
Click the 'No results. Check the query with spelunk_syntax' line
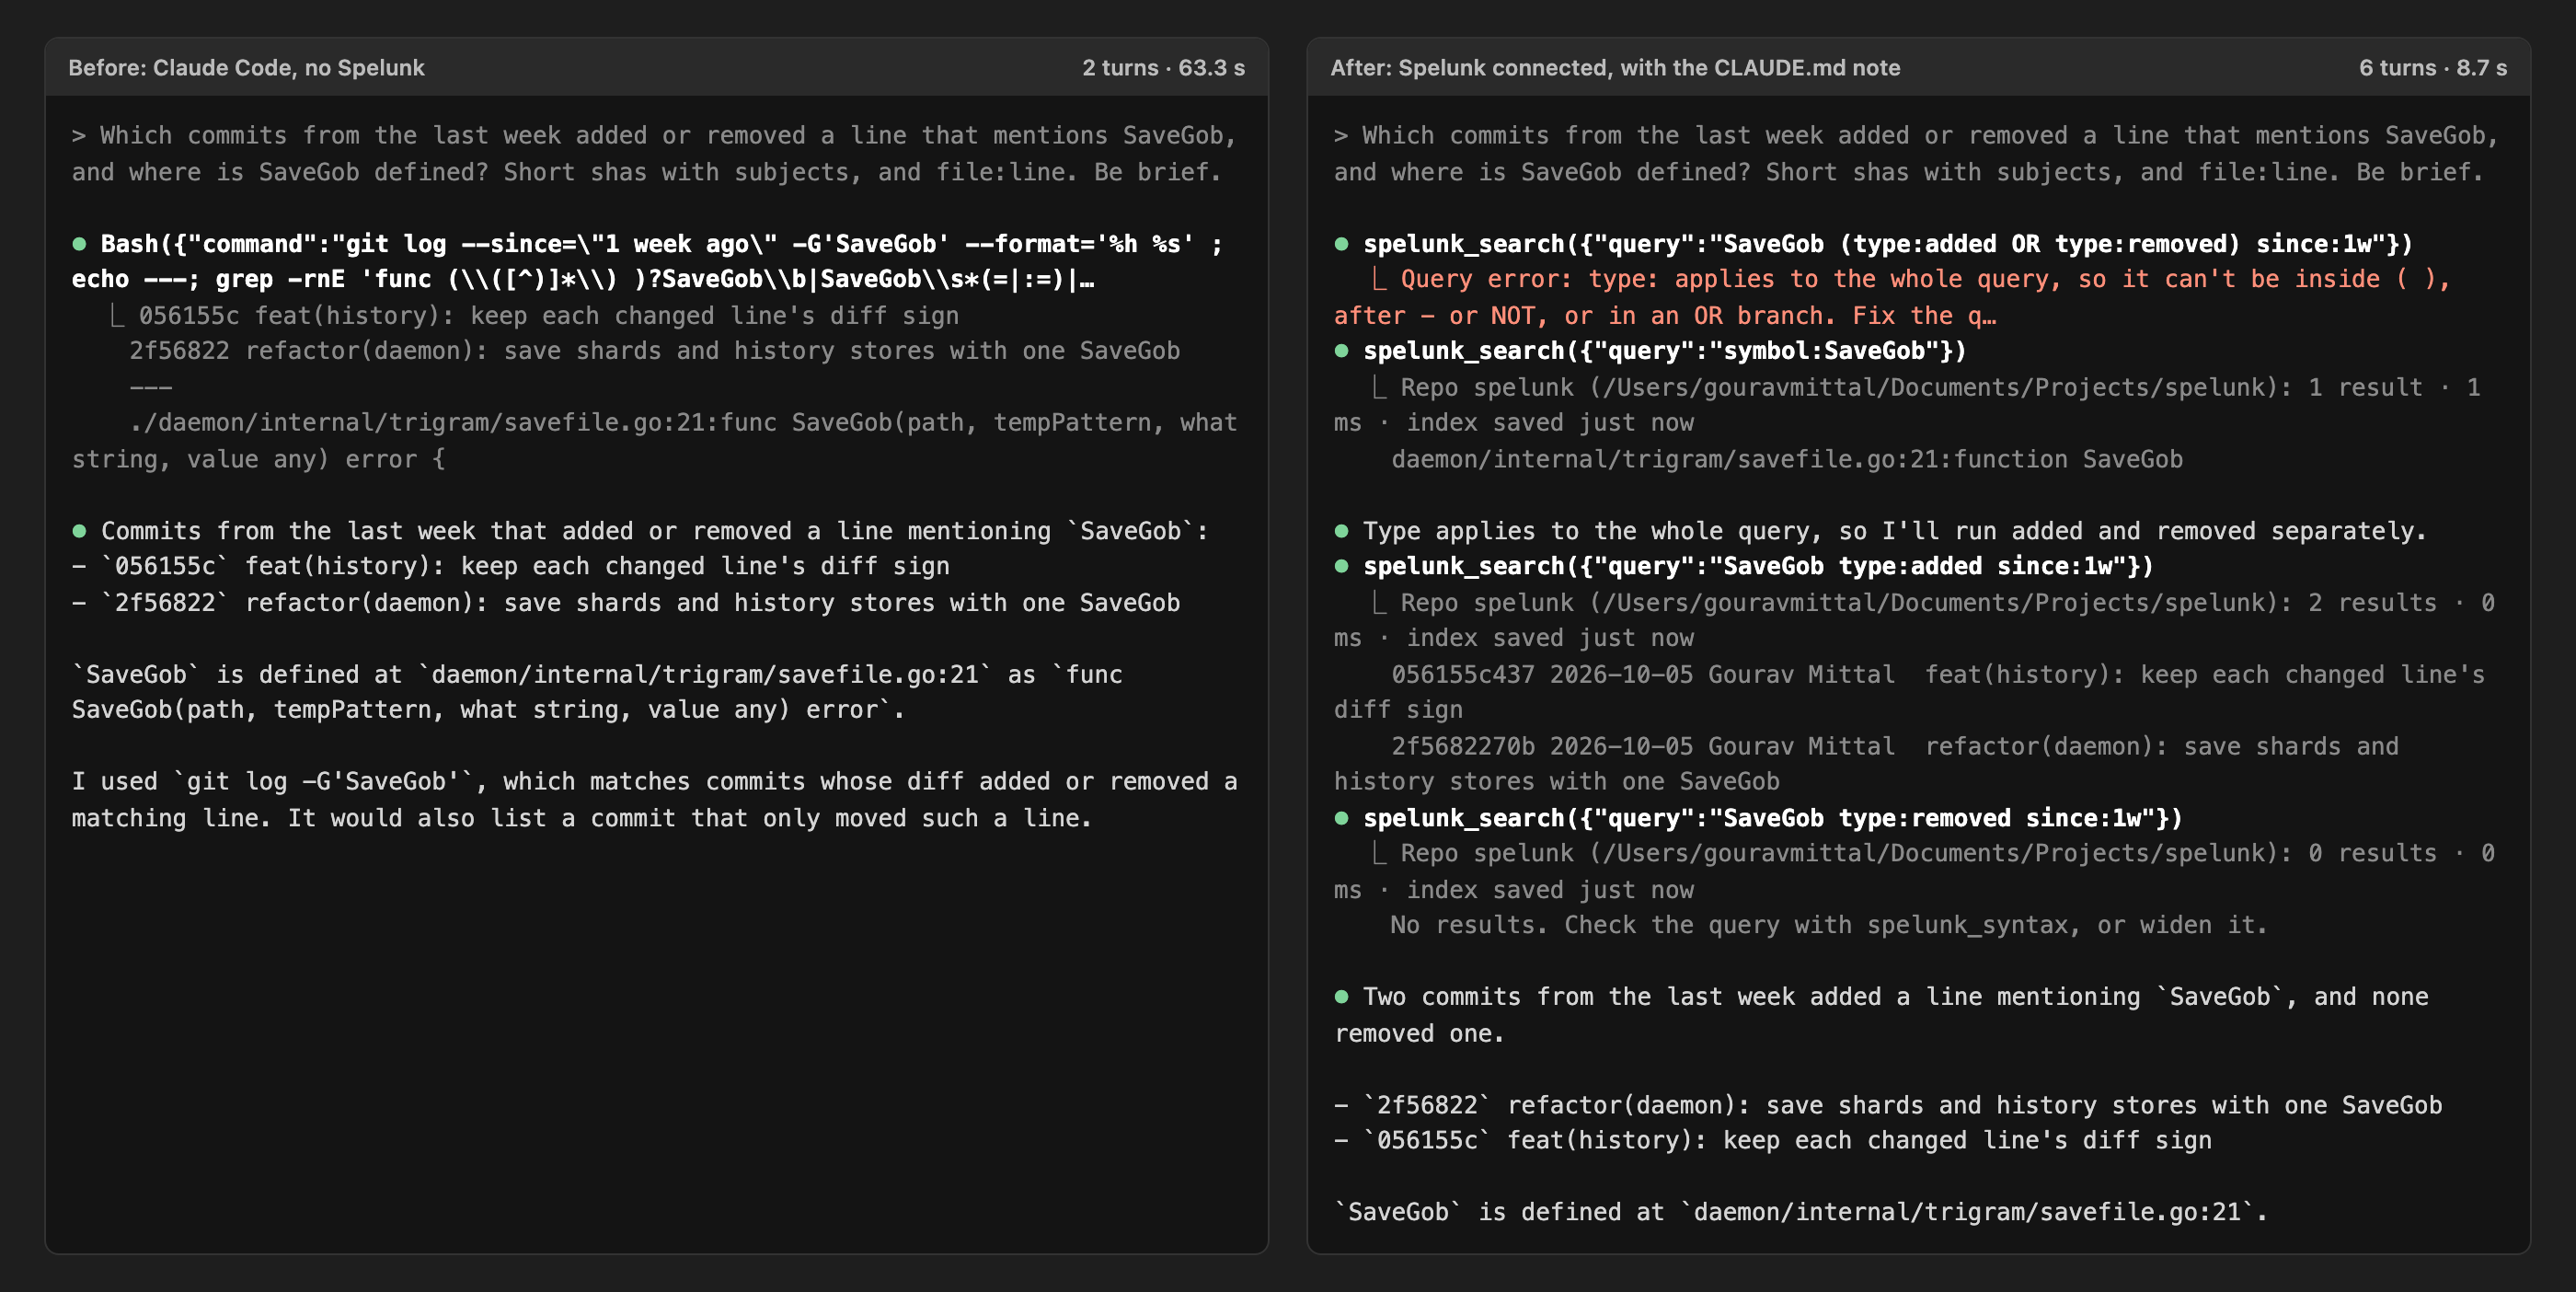tap(1829, 925)
